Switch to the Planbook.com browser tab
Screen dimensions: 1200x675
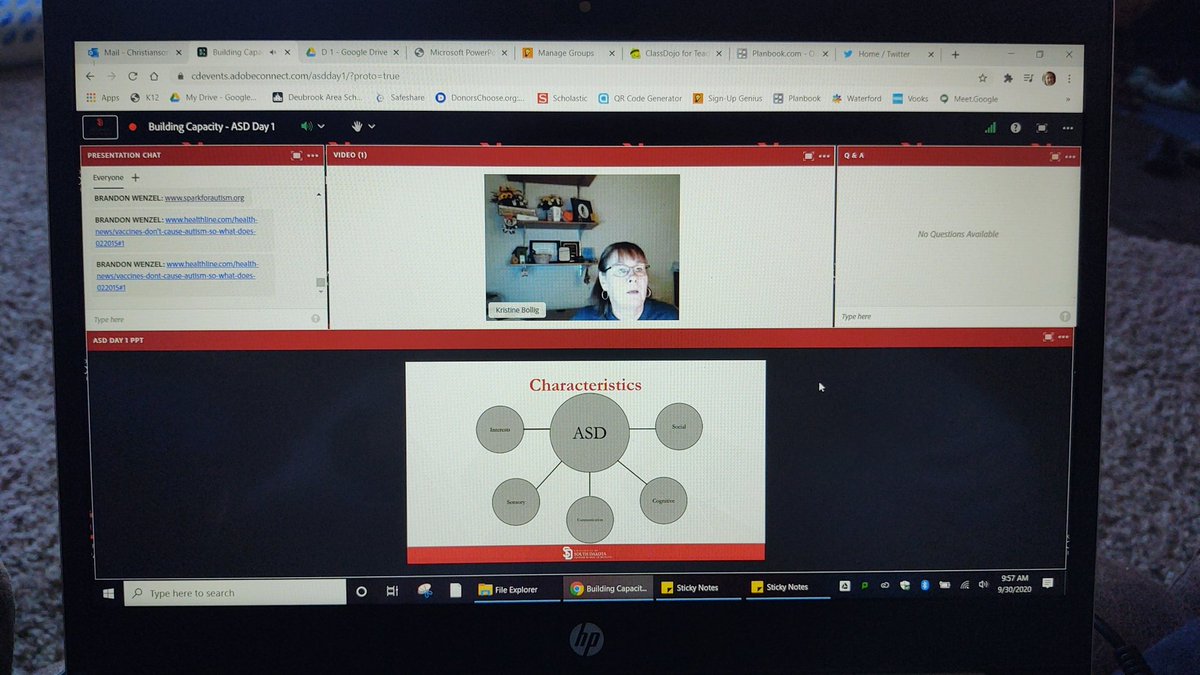(x=785, y=55)
